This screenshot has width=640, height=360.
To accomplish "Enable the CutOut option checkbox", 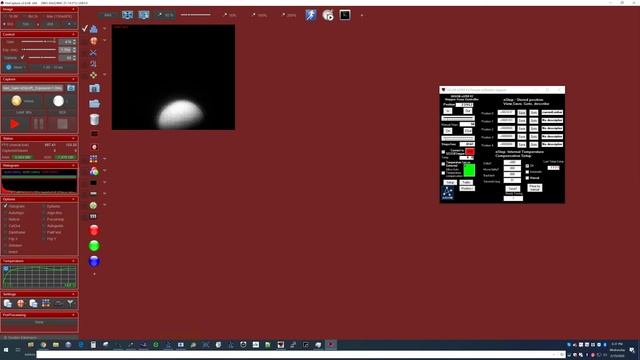I will point(5,226).
